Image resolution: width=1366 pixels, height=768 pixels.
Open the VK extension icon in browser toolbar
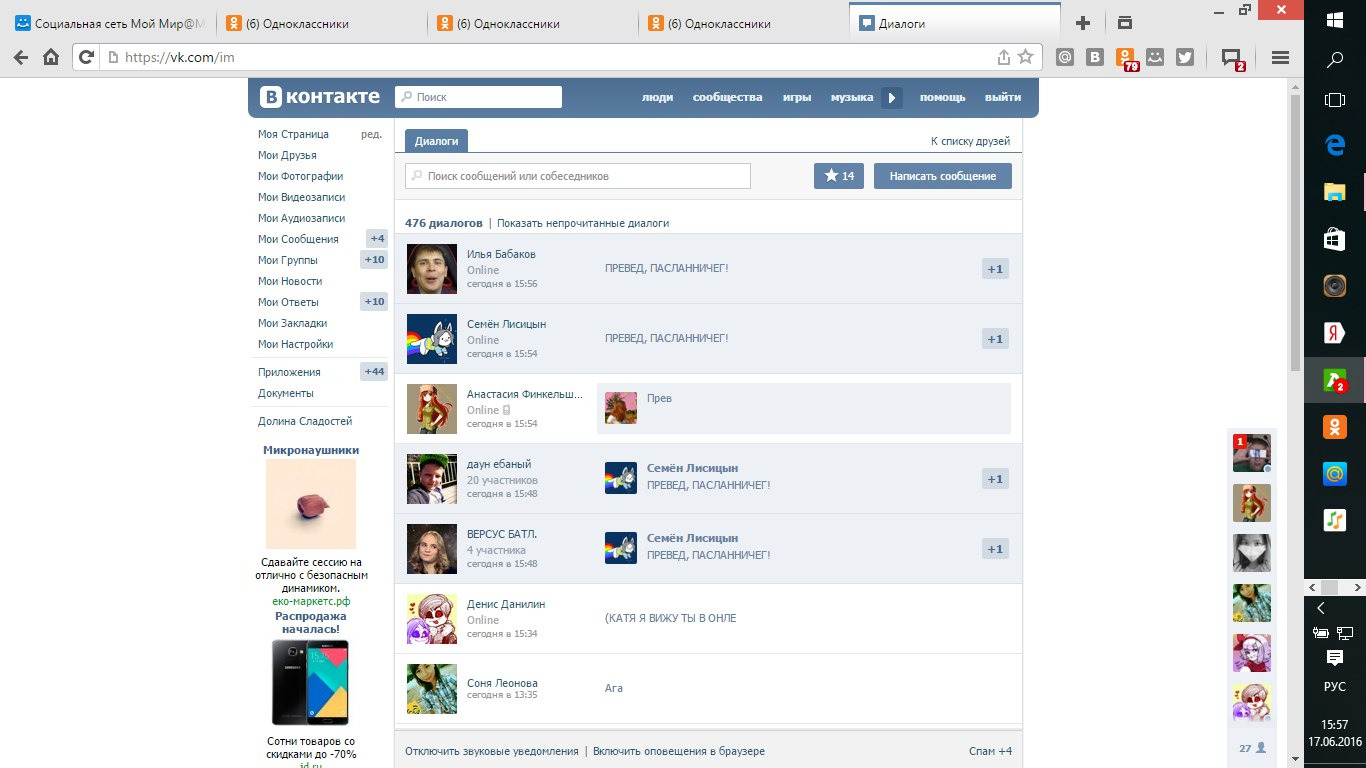click(x=1095, y=57)
